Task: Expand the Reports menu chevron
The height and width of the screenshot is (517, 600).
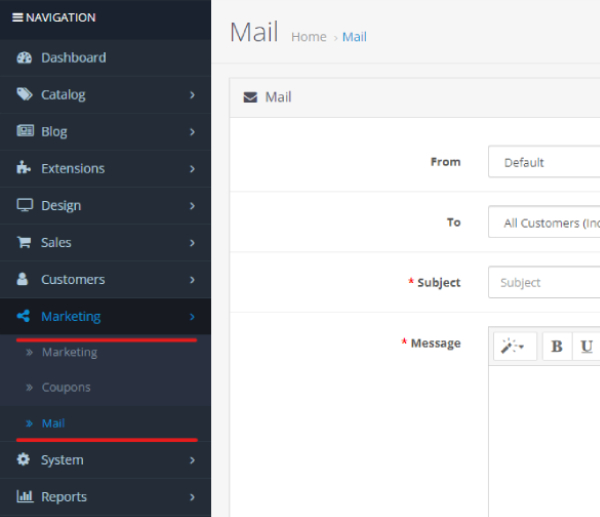Action: (192, 497)
